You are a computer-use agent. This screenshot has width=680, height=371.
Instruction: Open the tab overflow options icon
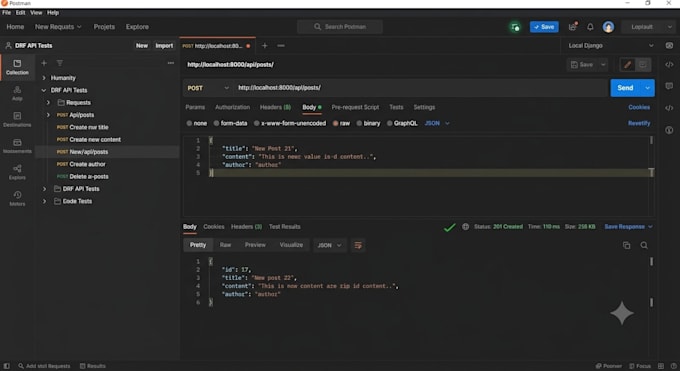coord(281,46)
